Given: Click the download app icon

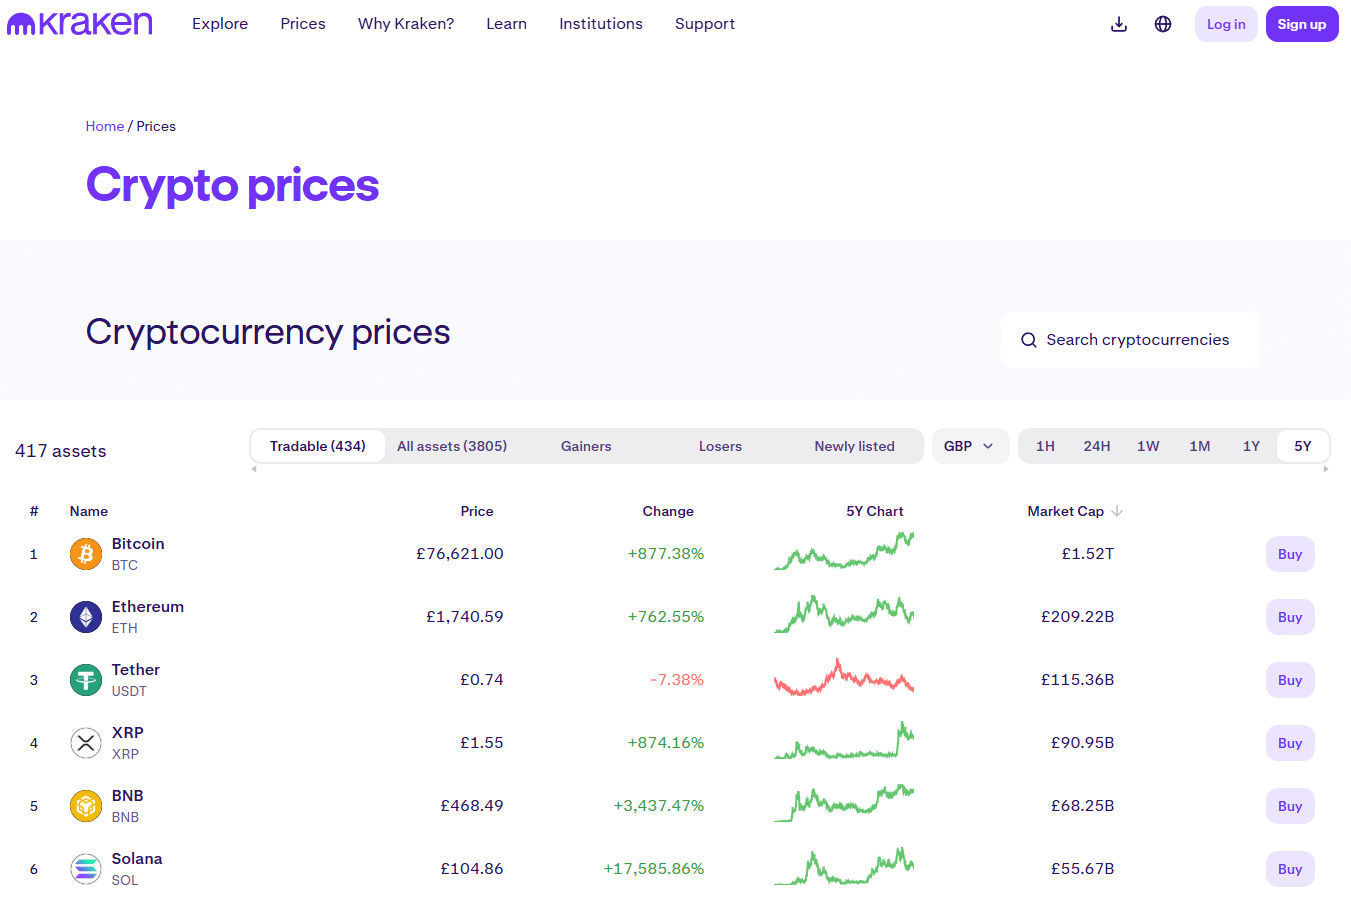Looking at the screenshot, I should click(1119, 24).
